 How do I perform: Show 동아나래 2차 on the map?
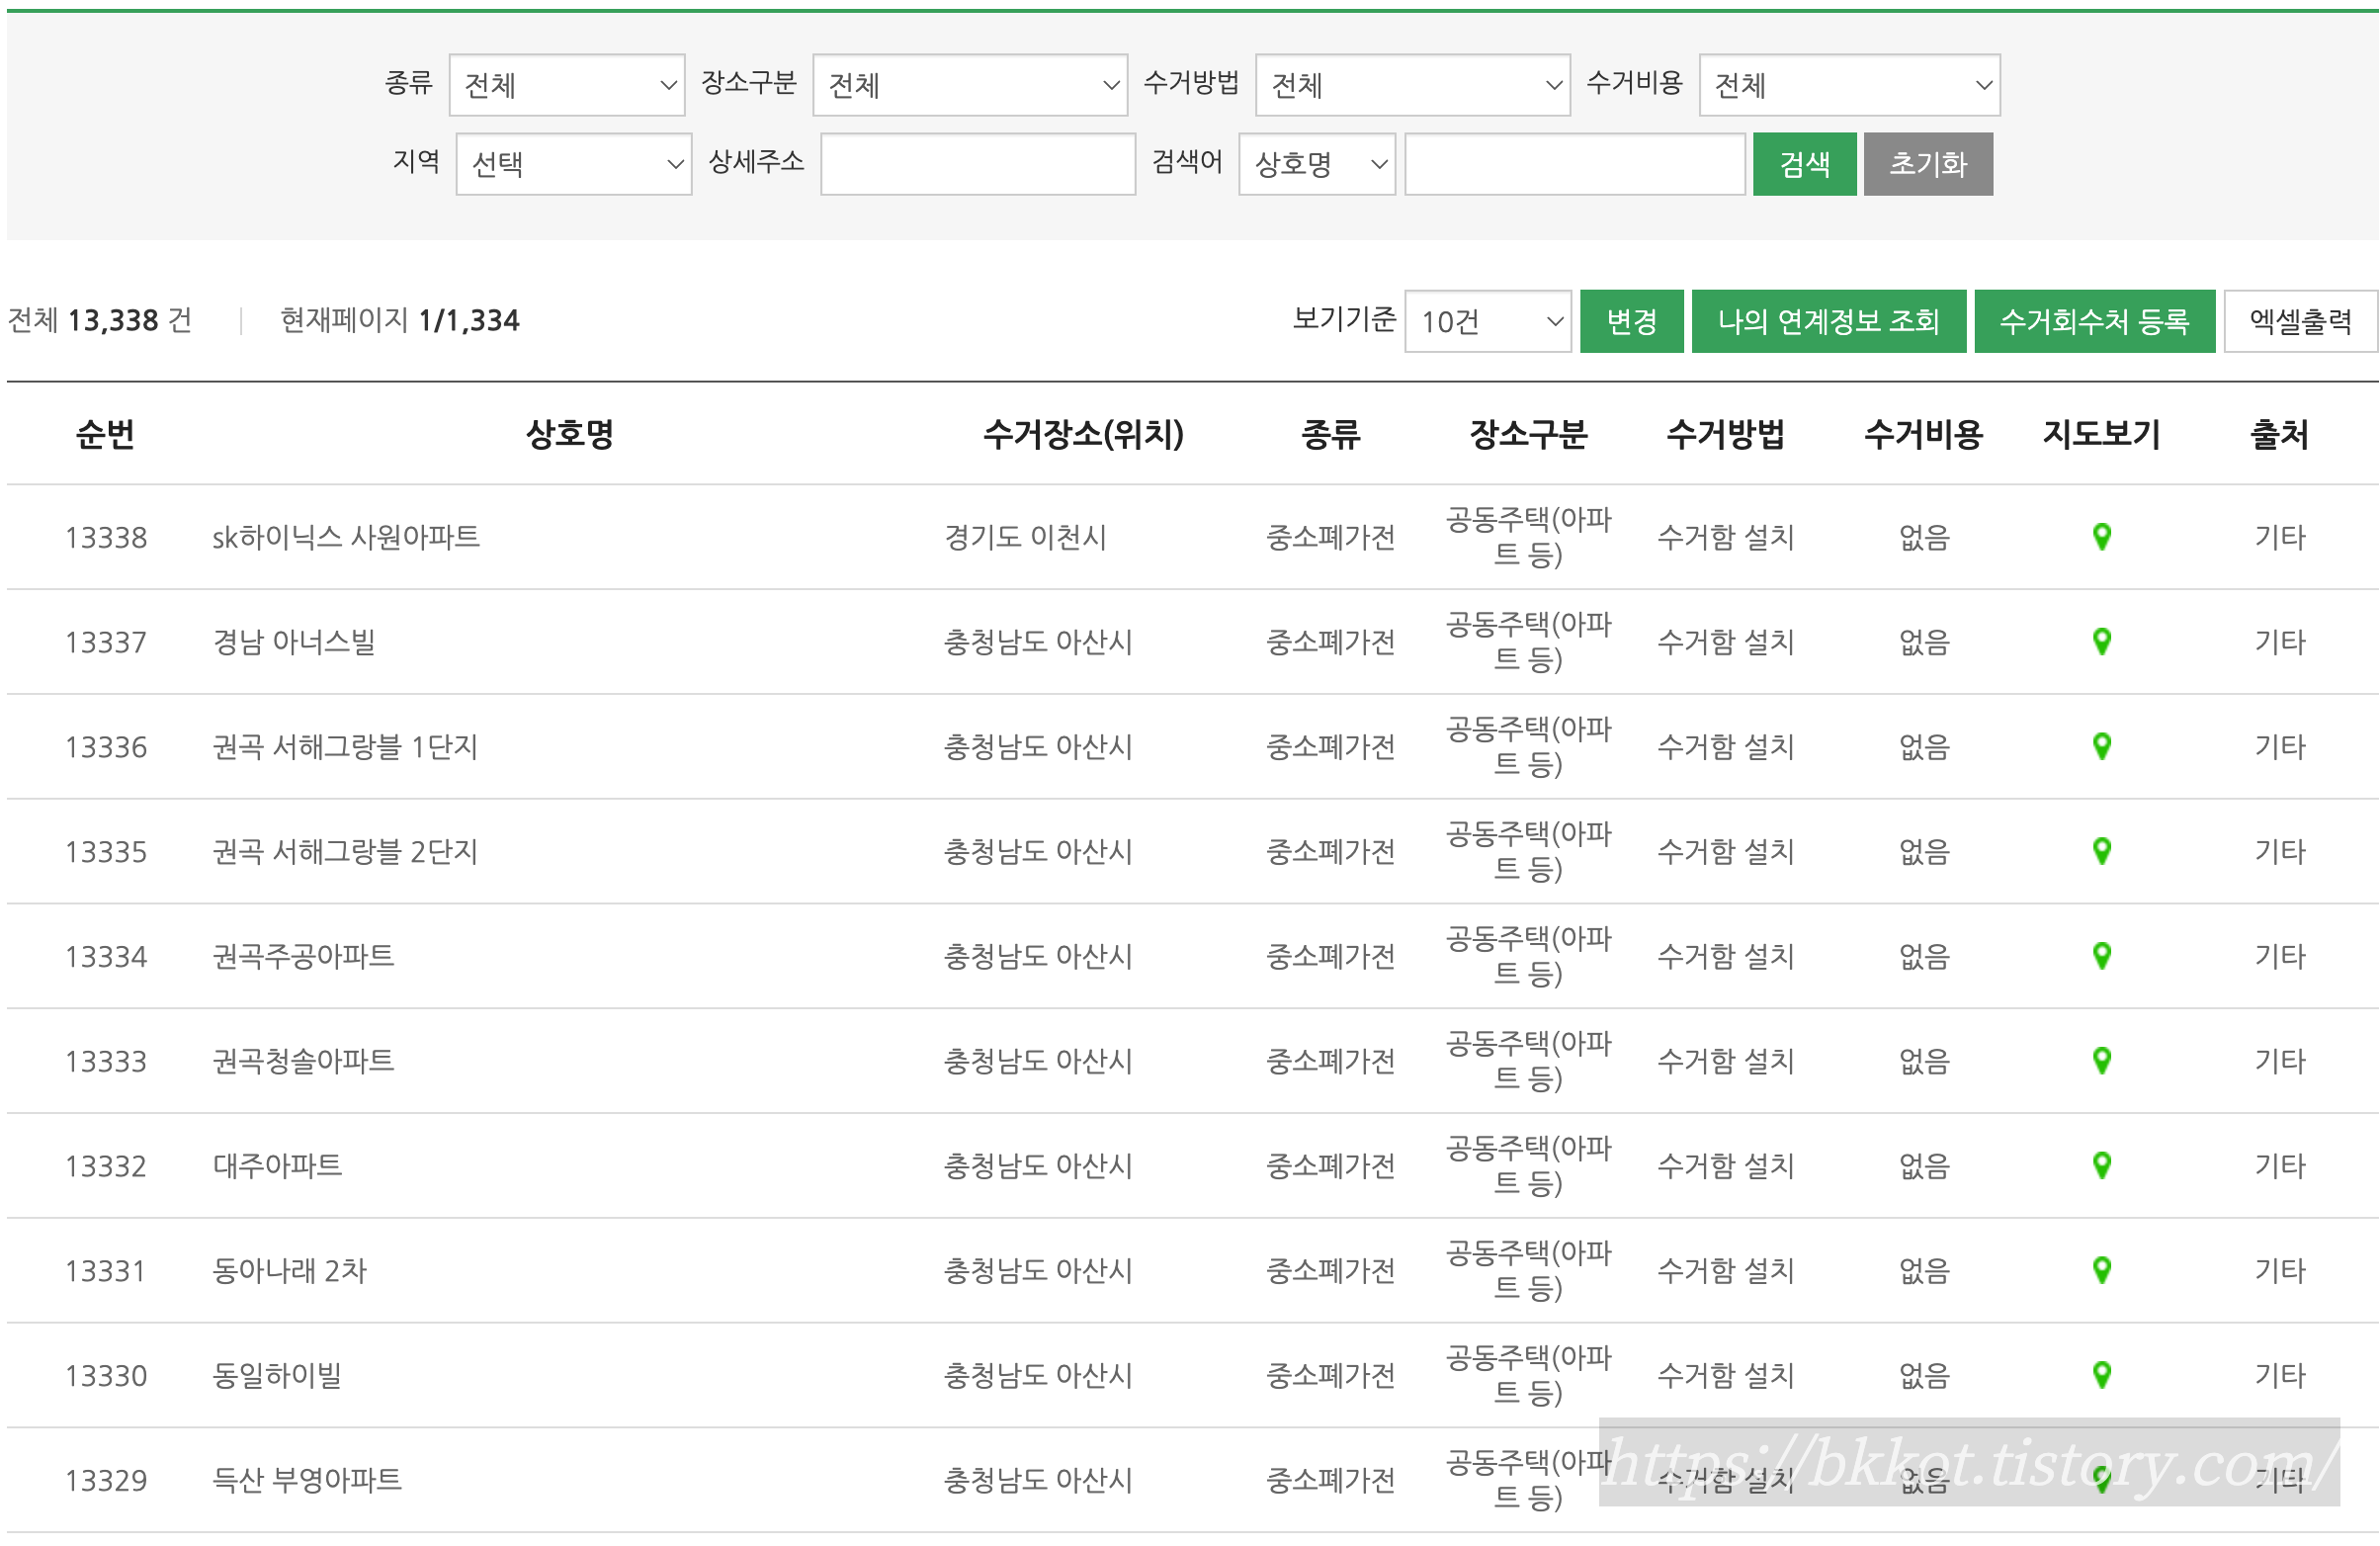coord(2101,1270)
